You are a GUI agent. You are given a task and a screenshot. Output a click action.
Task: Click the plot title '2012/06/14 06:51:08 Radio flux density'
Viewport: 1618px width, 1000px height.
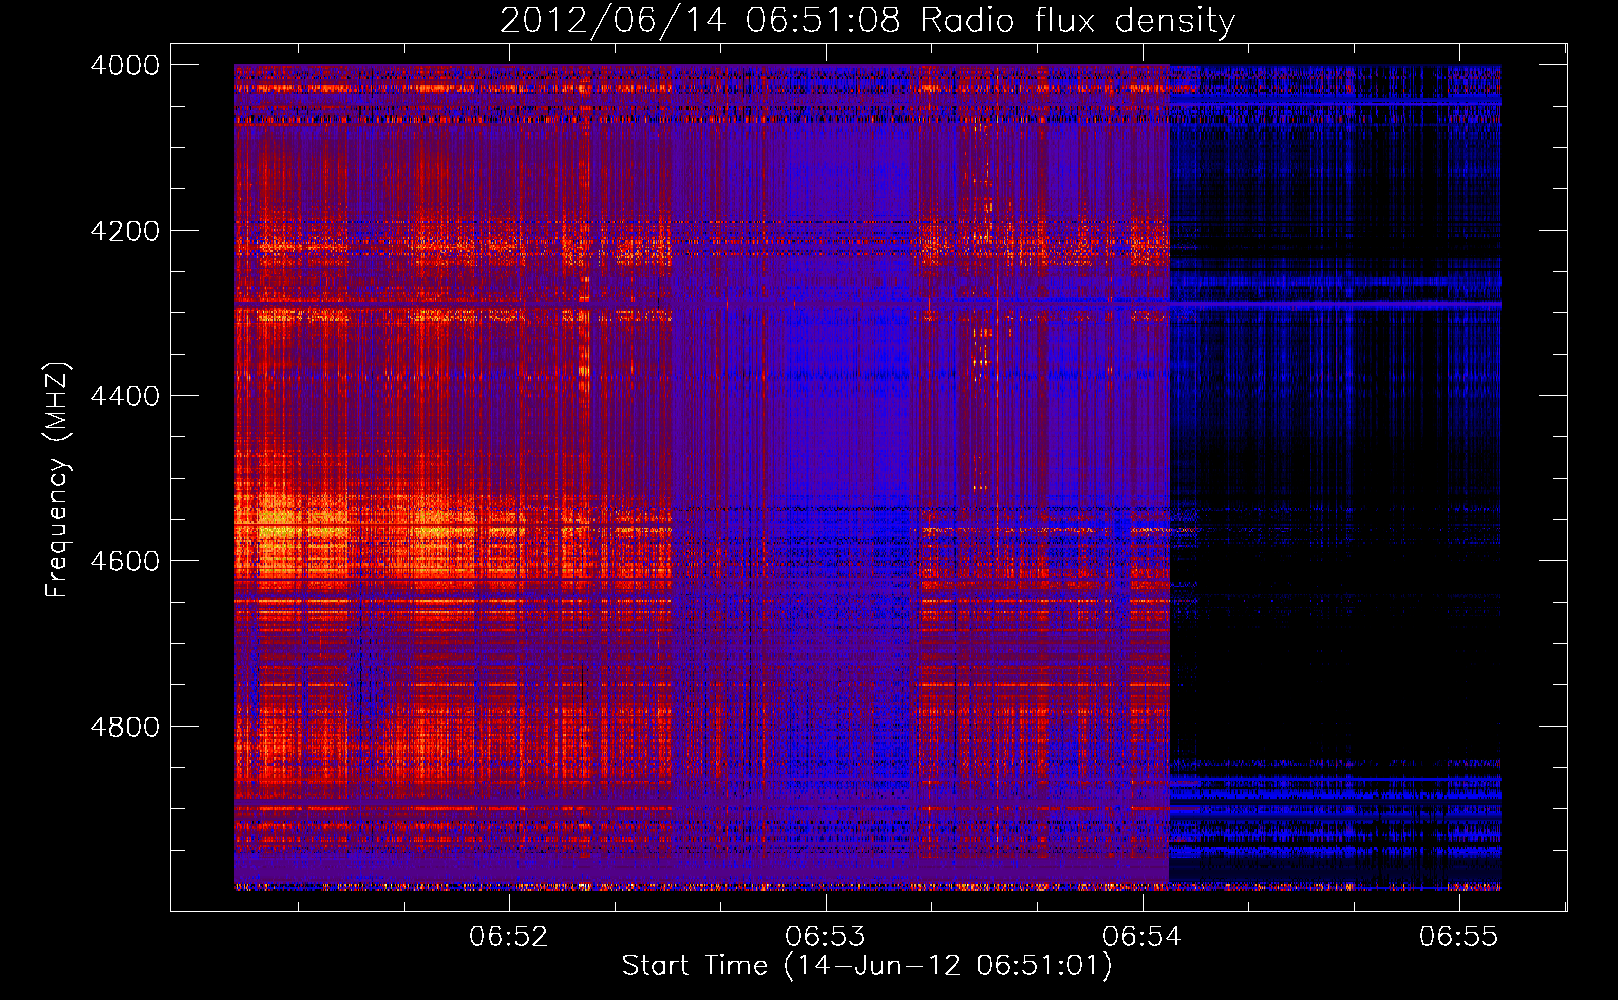[x=867, y=21]
